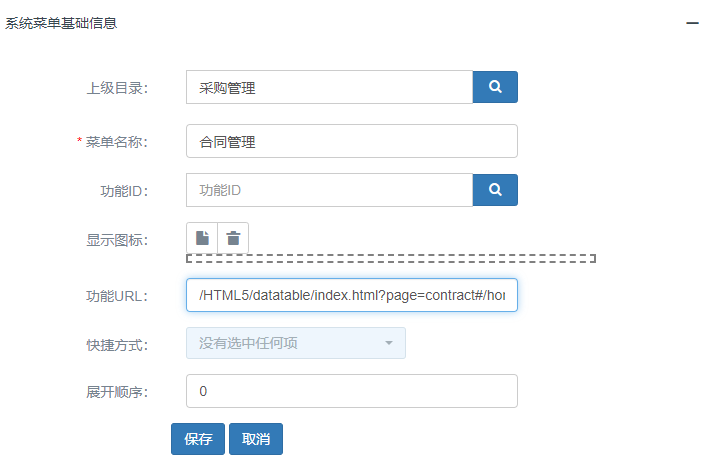Screen dimensions: 710x475
Task: Click search icon beside 上级目录 field
Action: pos(495,87)
